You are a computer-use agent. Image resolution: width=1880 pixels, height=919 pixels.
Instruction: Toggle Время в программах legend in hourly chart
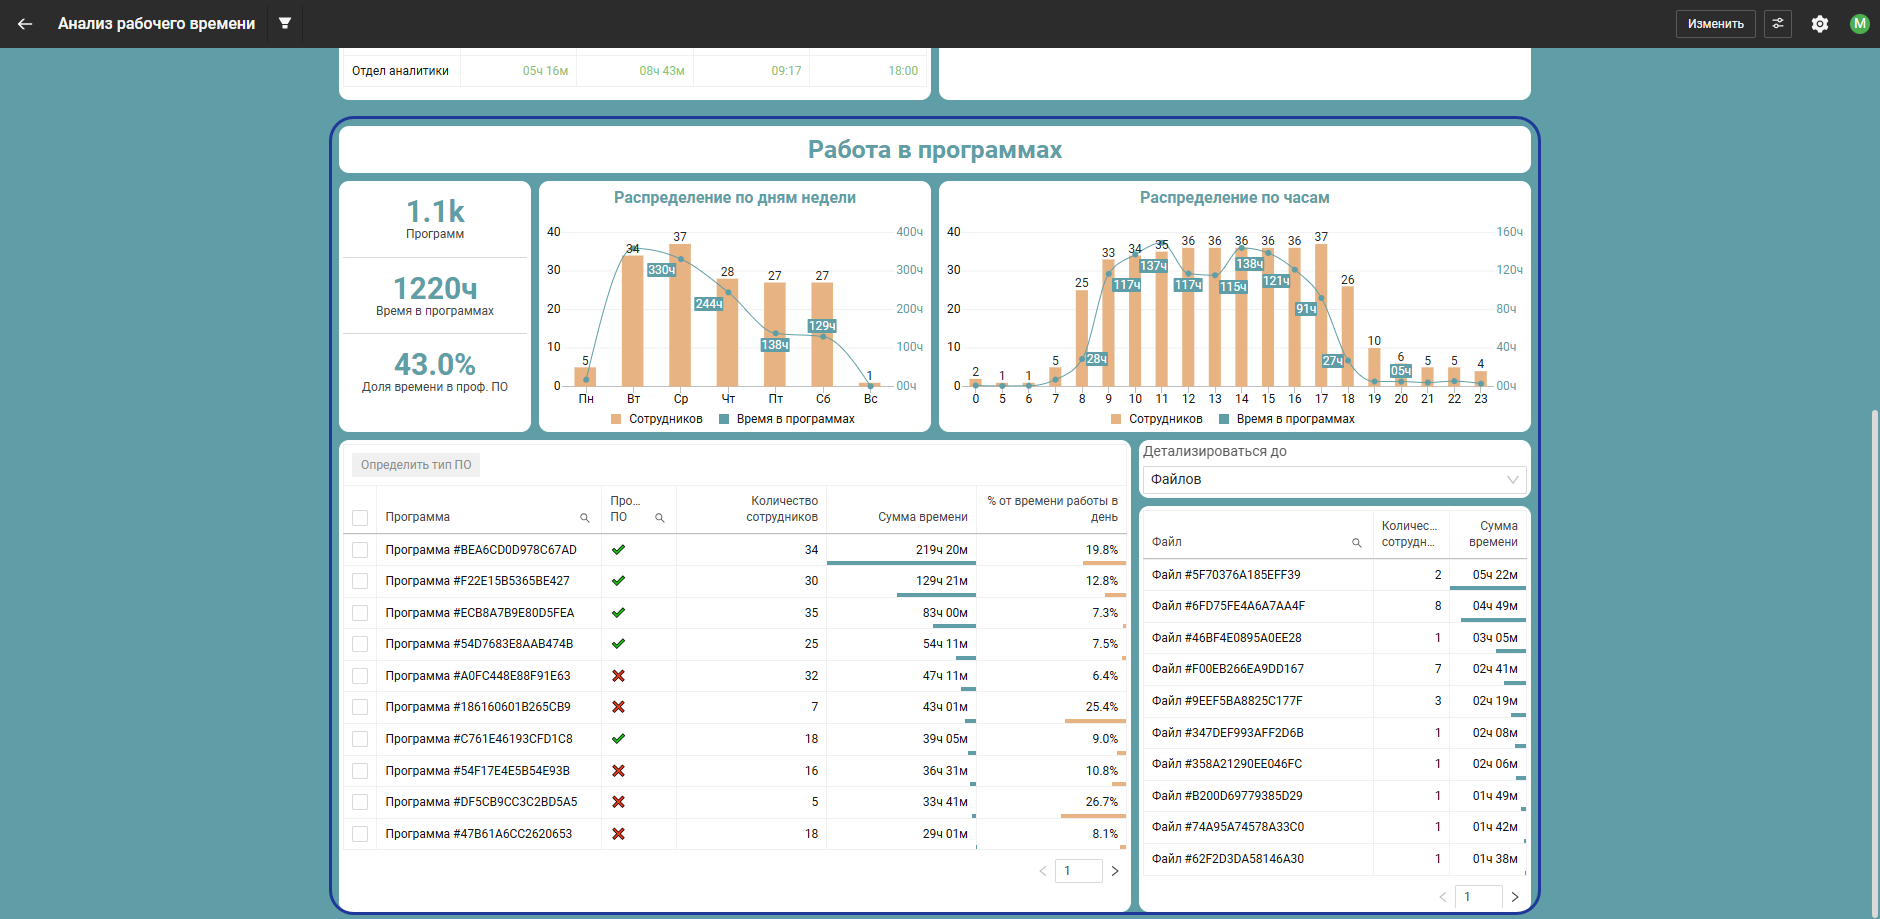[1287, 419]
